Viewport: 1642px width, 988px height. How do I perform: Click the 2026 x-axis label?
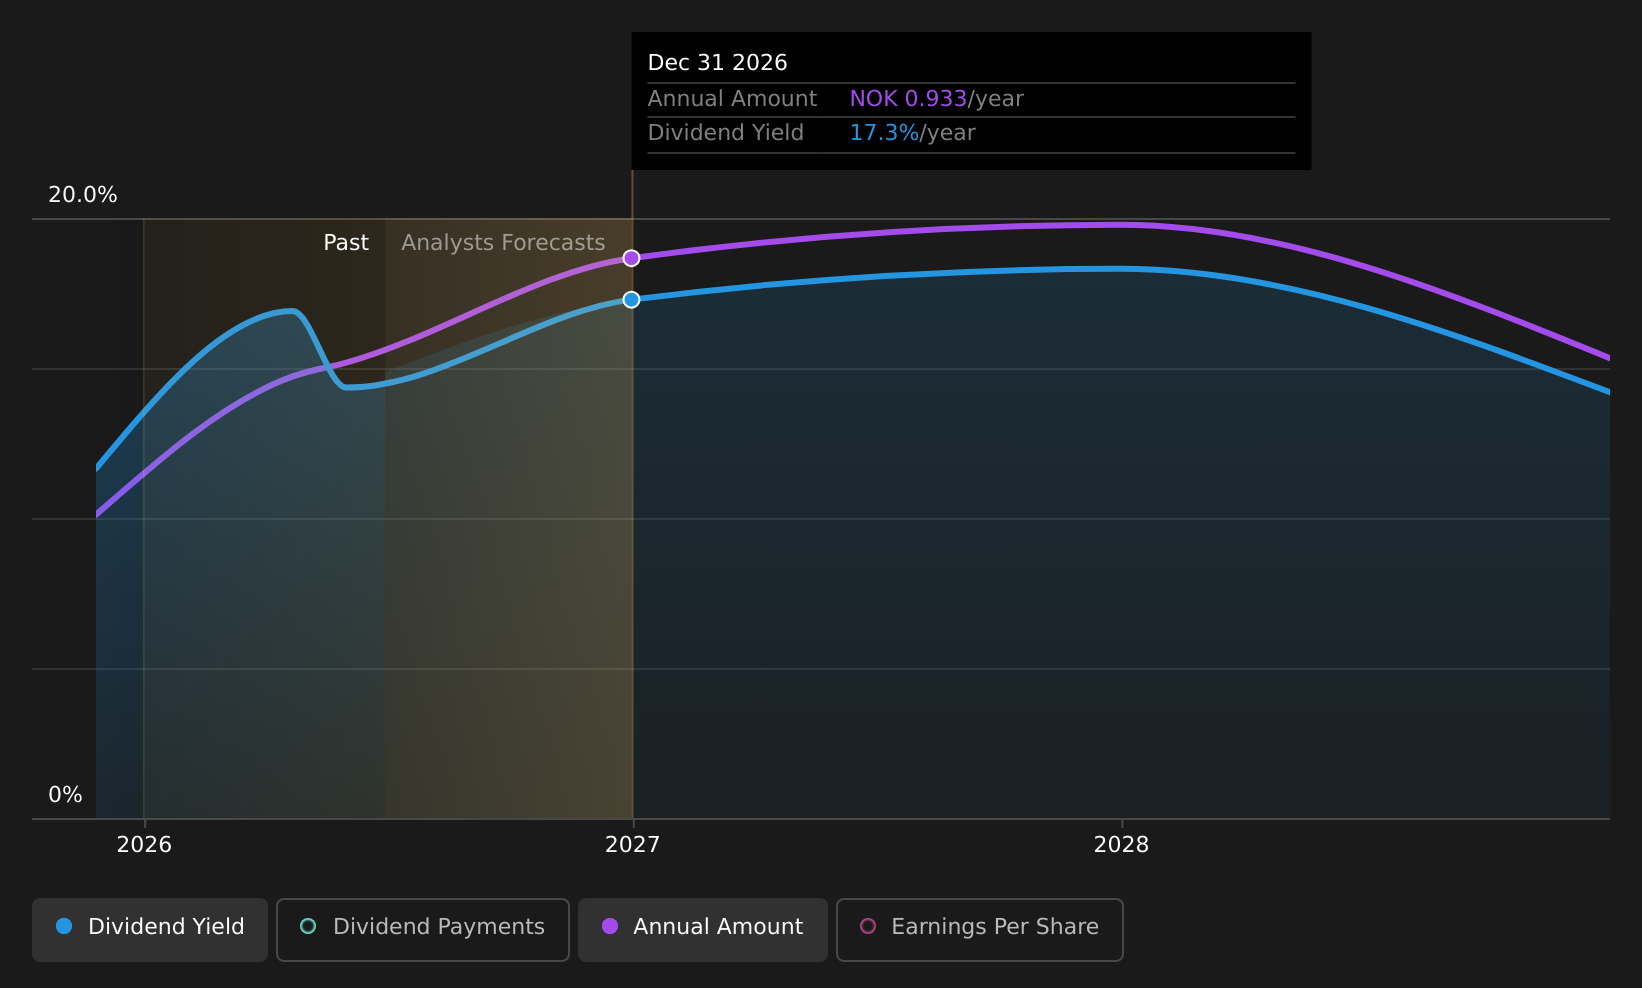[x=144, y=845]
